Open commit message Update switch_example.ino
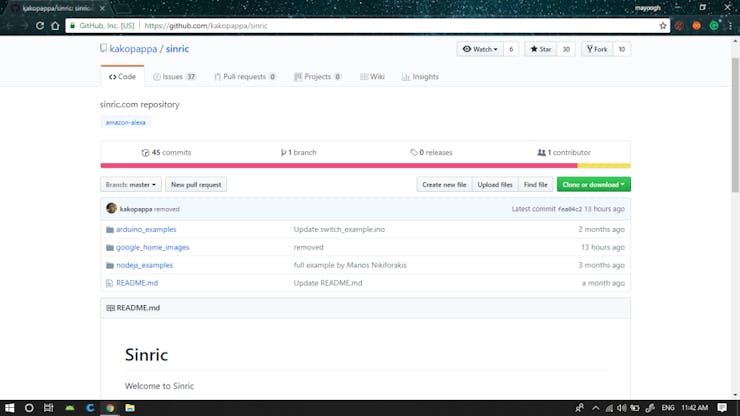 click(339, 229)
